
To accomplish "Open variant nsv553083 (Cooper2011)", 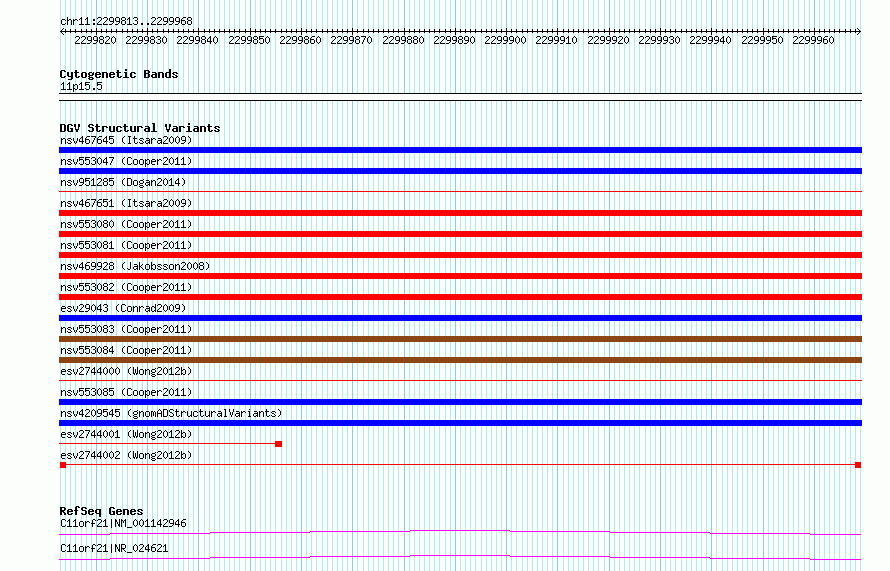I will click(126, 329).
